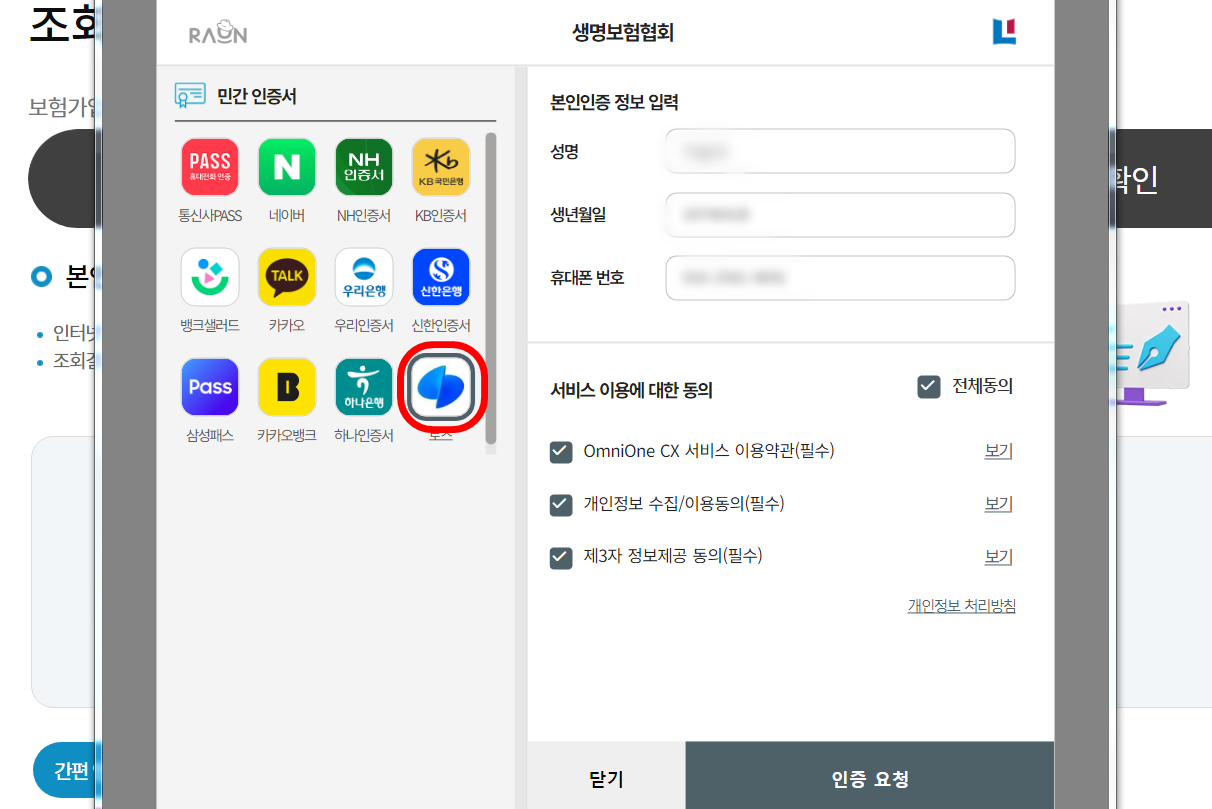Viewport: 1212px width, 809px height.
Task: Open 보기 for 개인정보 수집/이용동의
Action: pos(998,504)
